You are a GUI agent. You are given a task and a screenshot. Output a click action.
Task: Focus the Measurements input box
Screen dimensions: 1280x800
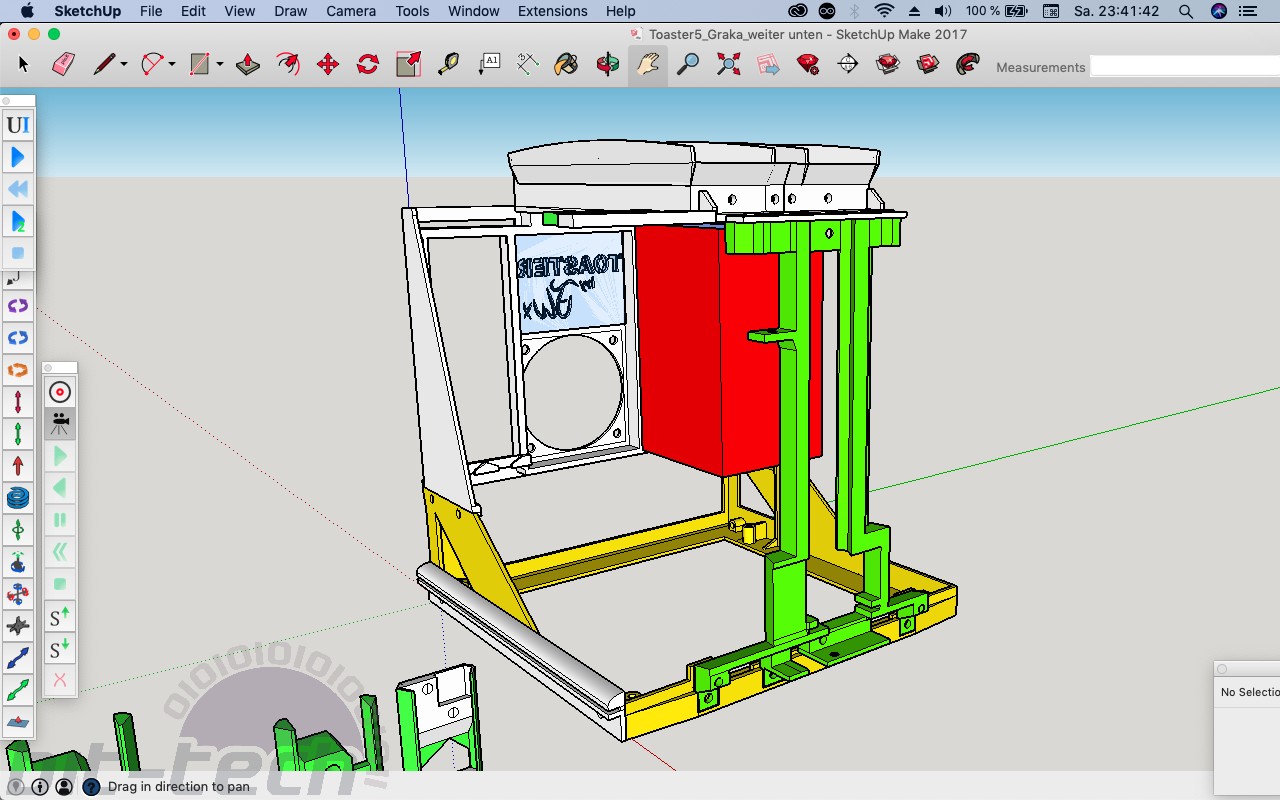click(1184, 67)
